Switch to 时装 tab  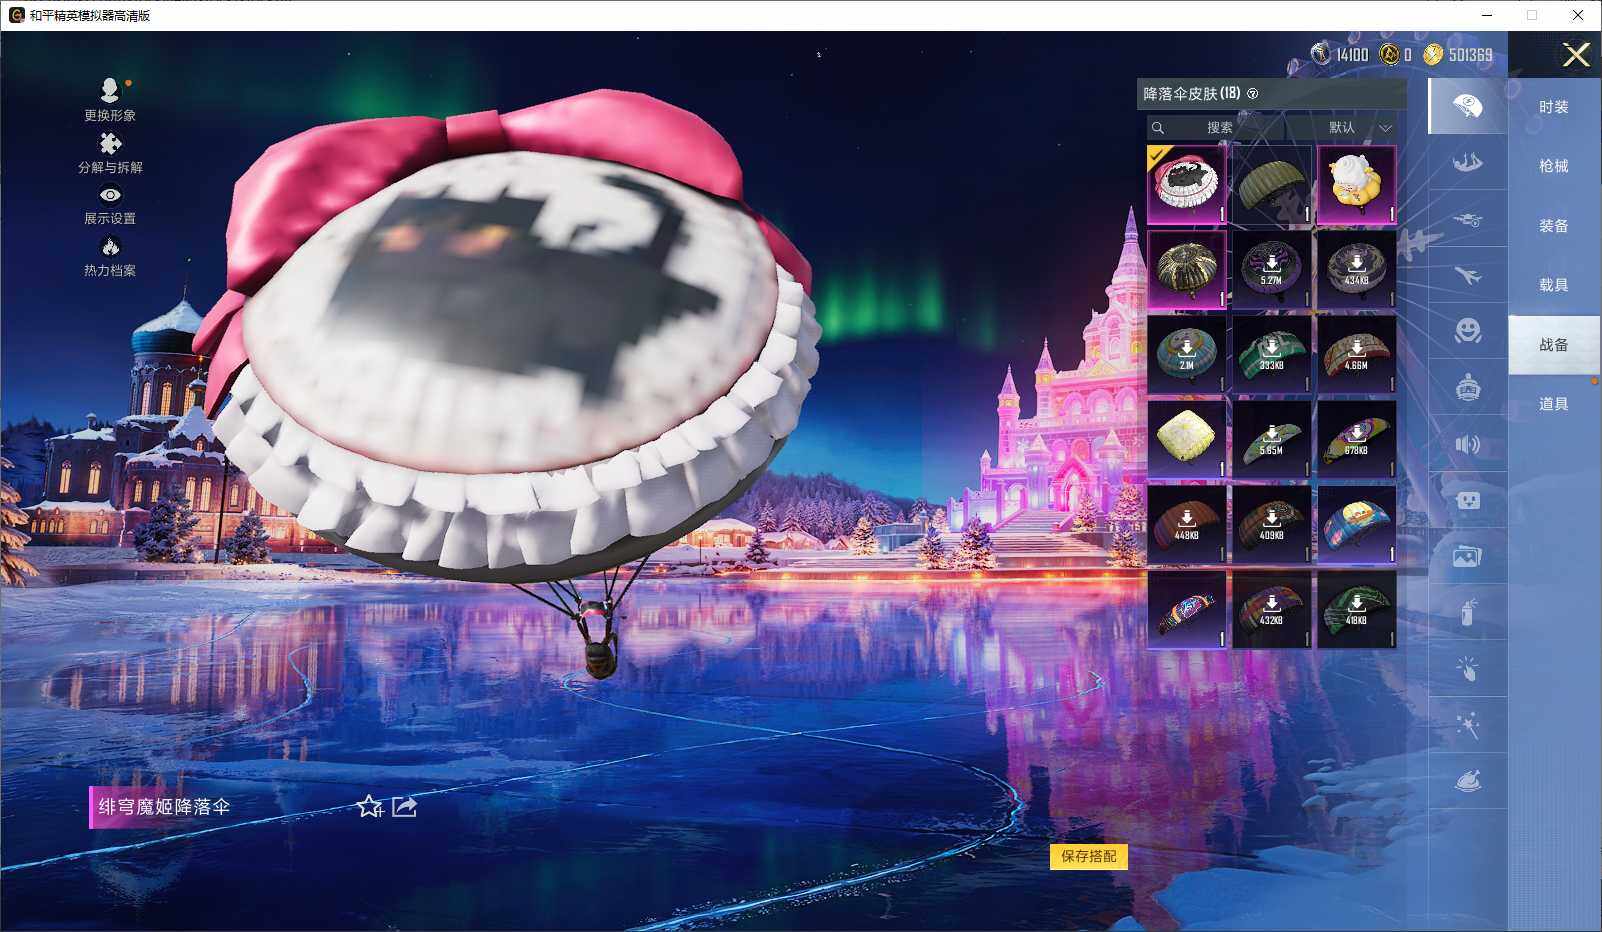pyautogui.click(x=1554, y=107)
